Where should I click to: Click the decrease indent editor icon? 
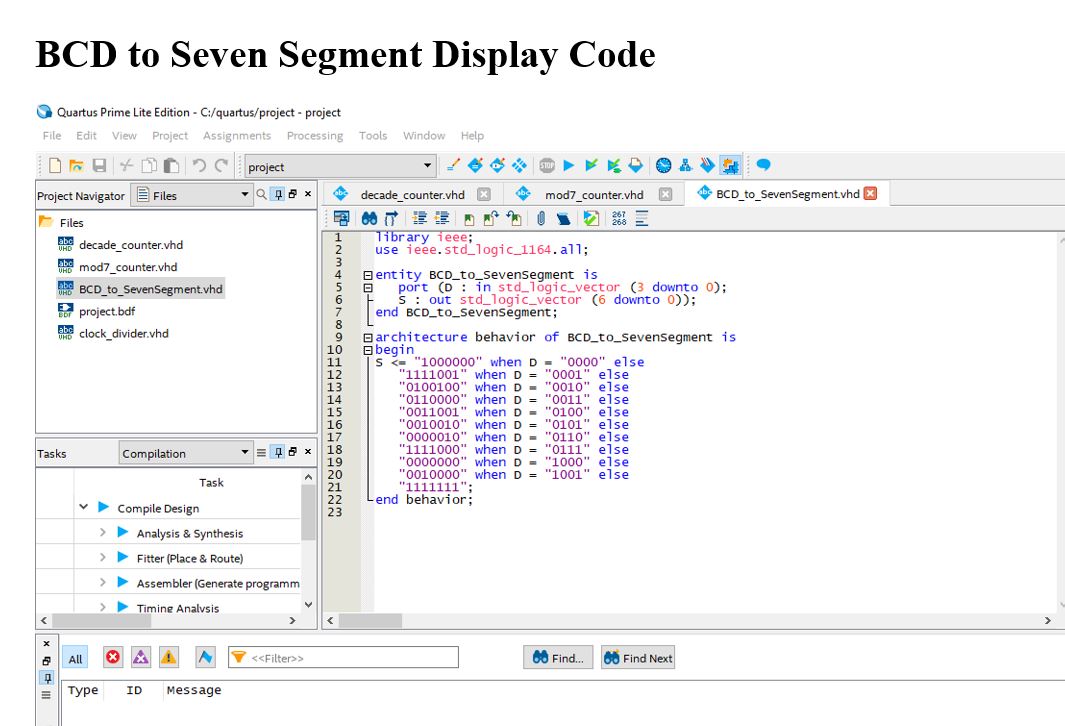click(442, 218)
